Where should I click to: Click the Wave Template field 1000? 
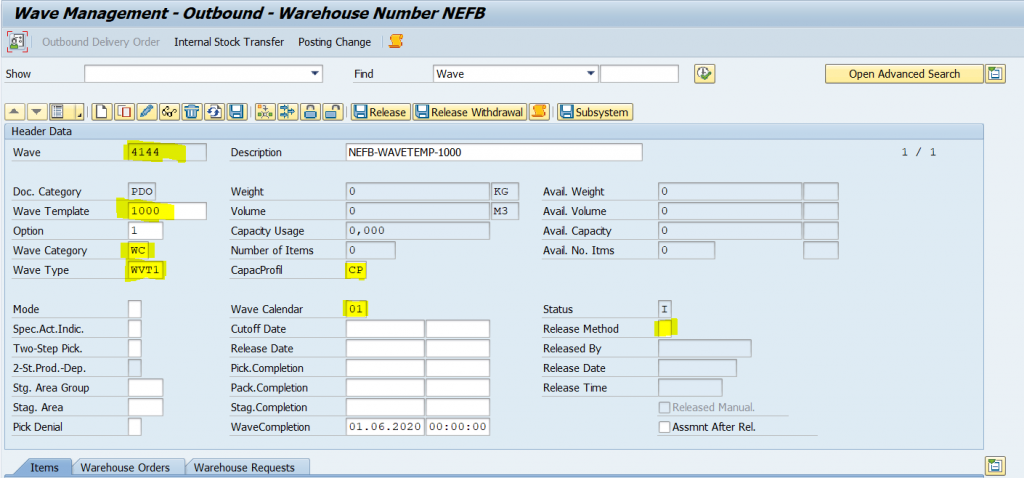[168, 211]
